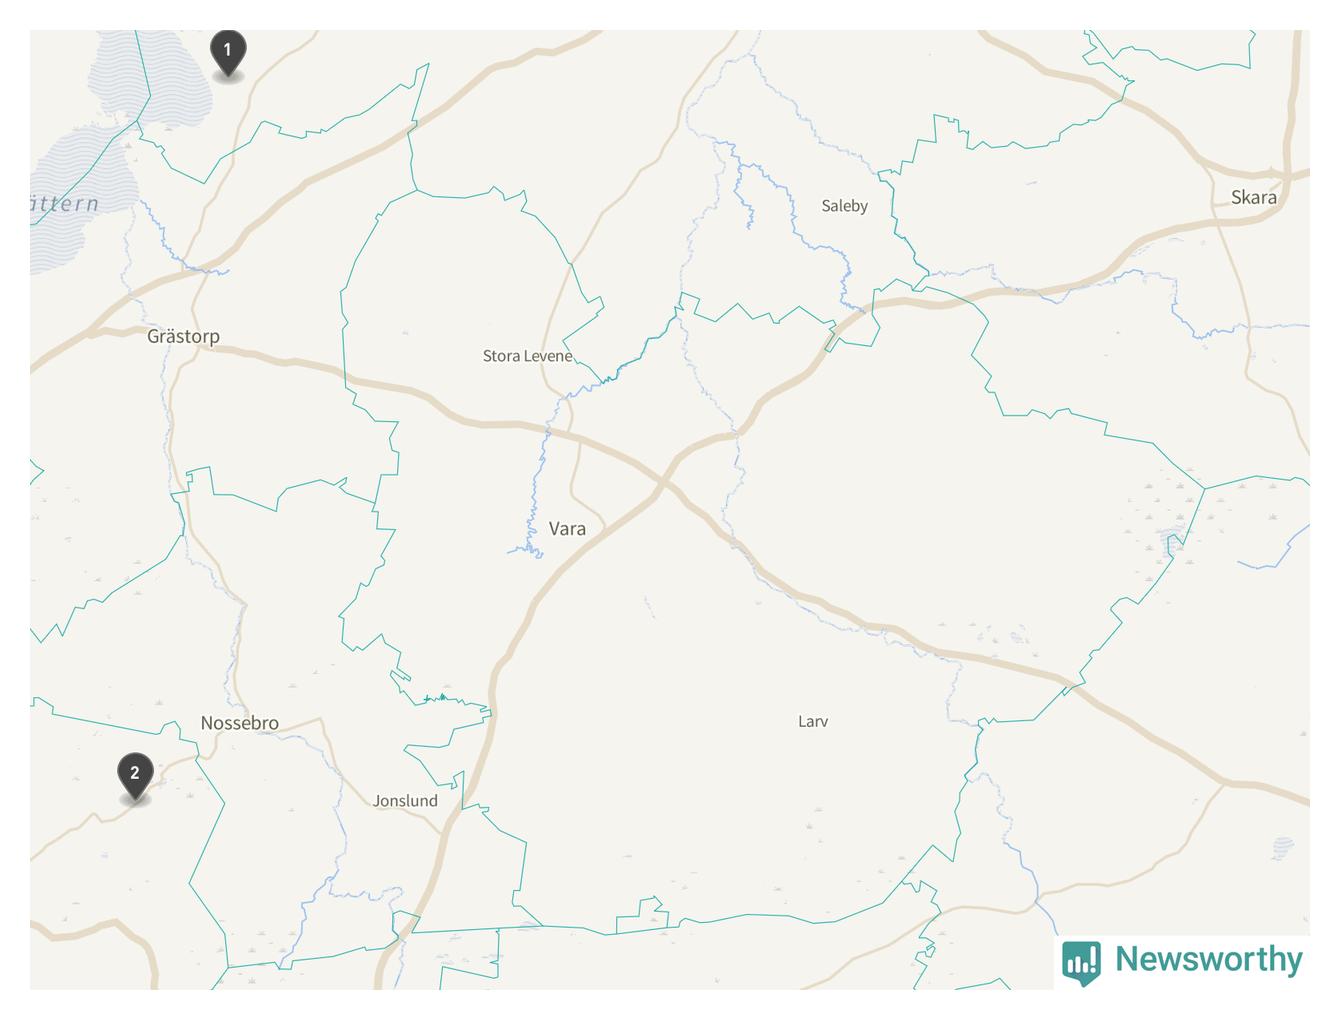
Task: Click the Grästorp place label
Action: (x=183, y=336)
